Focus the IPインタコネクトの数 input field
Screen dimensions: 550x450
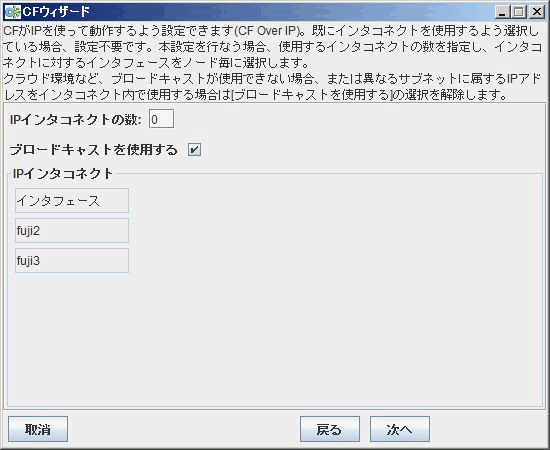click(161, 119)
